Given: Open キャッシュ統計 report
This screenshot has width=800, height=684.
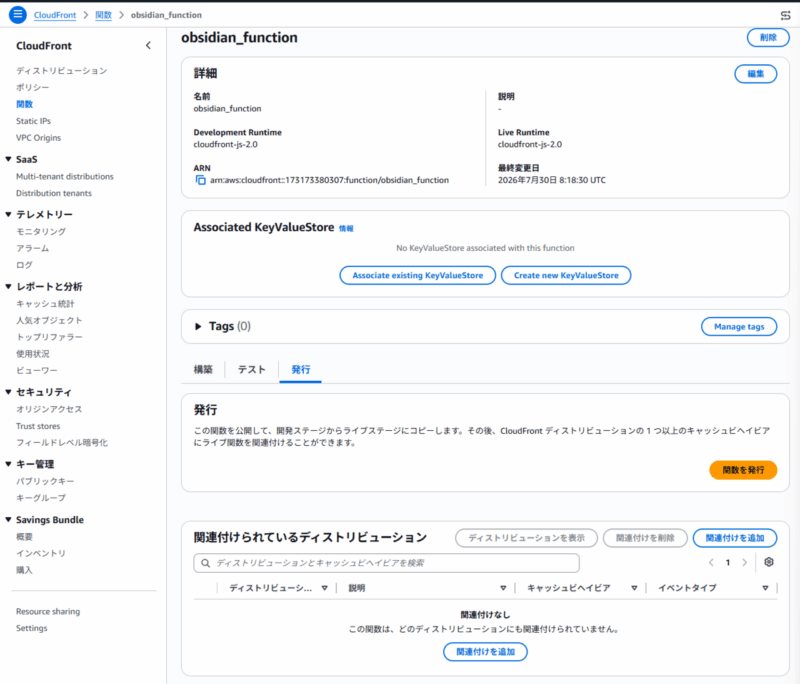Looking at the screenshot, I should (45, 303).
